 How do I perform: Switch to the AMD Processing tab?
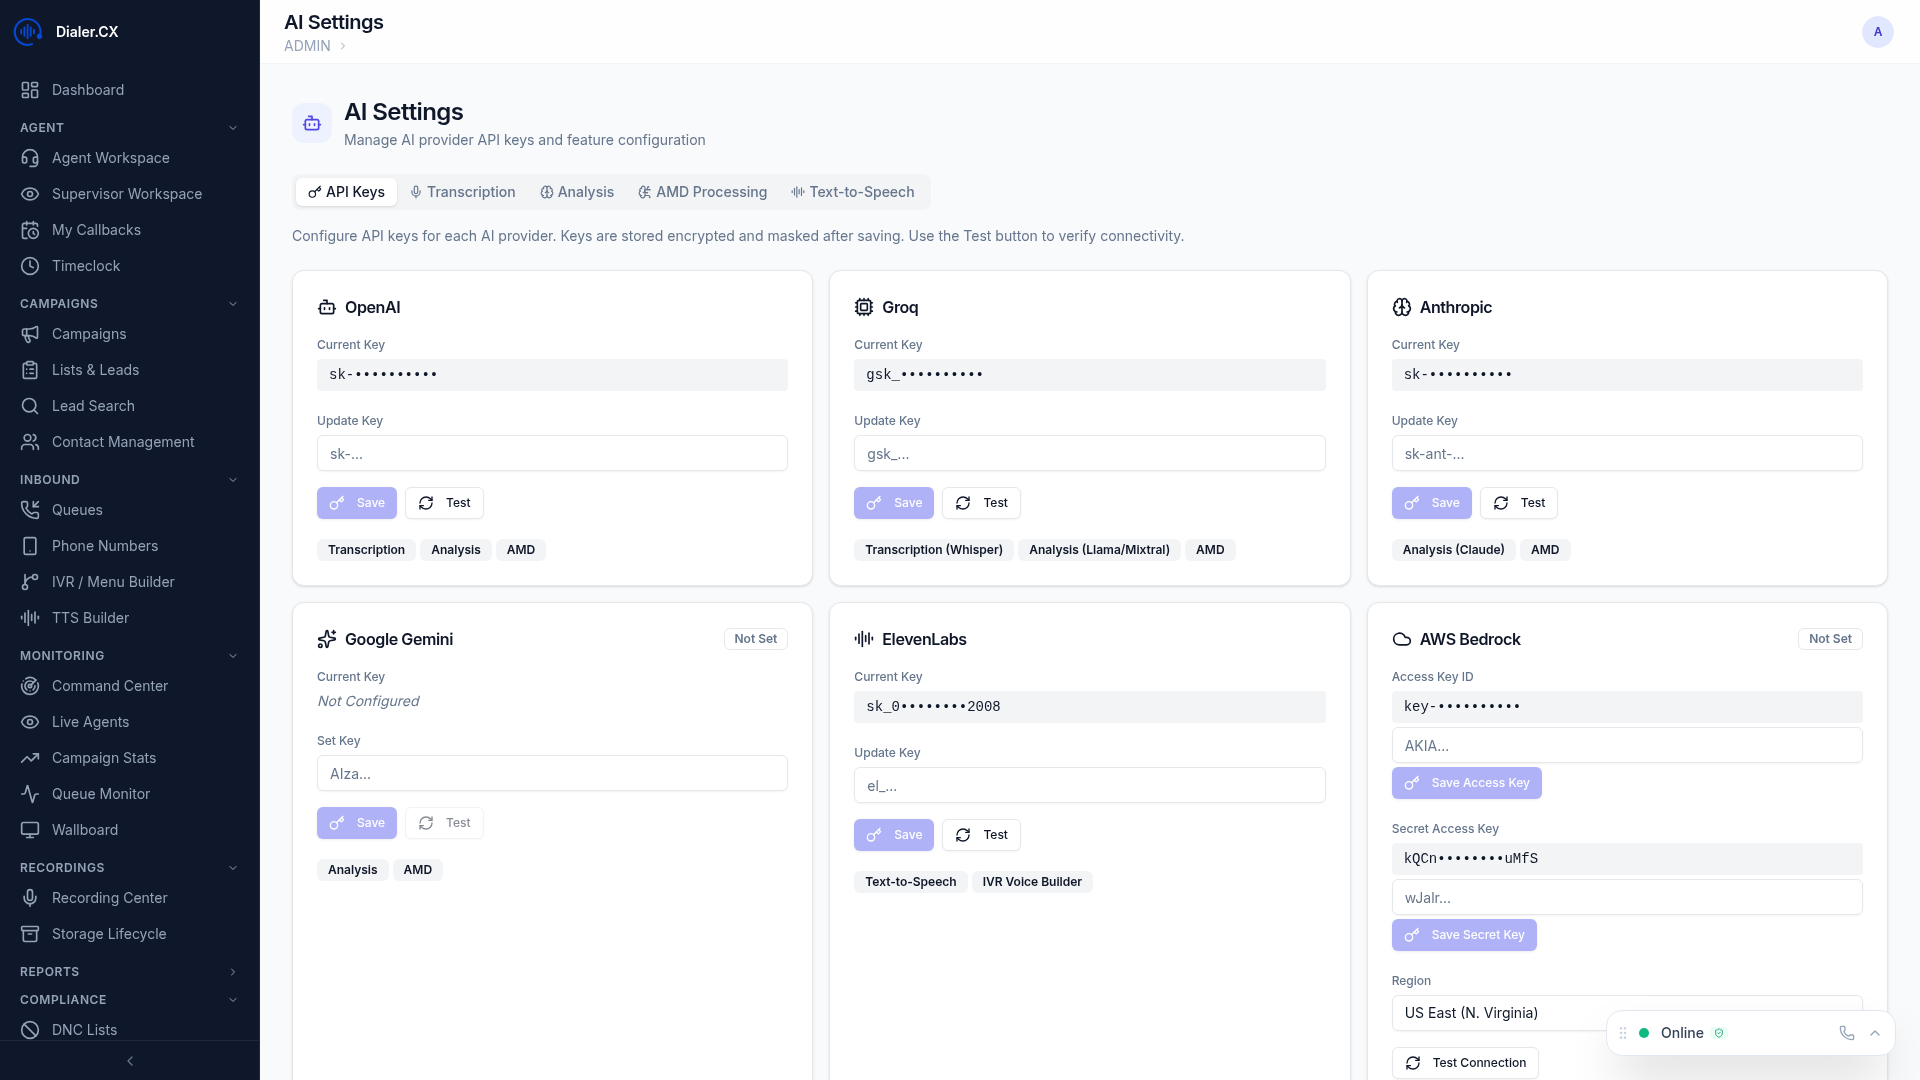[x=702, y=191]
